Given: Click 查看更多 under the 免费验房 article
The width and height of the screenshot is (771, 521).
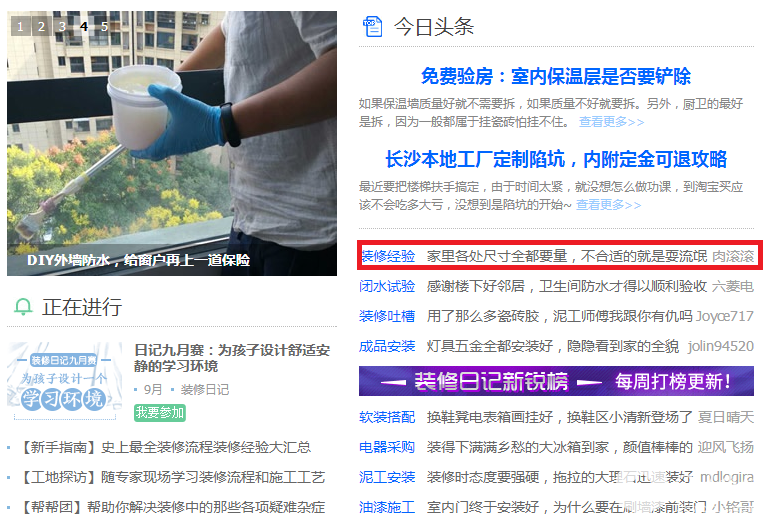Looking at the screenshot, I should point(611,121).
